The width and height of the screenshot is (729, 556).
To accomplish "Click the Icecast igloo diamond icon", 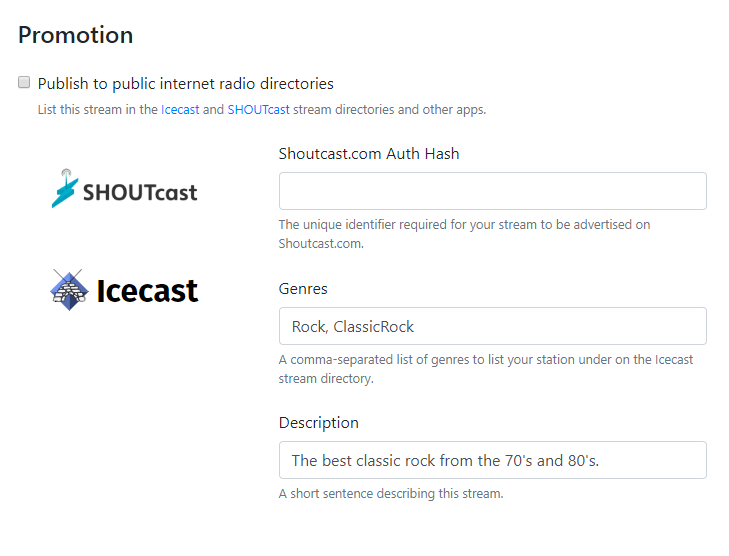I will tap(69, 290).
